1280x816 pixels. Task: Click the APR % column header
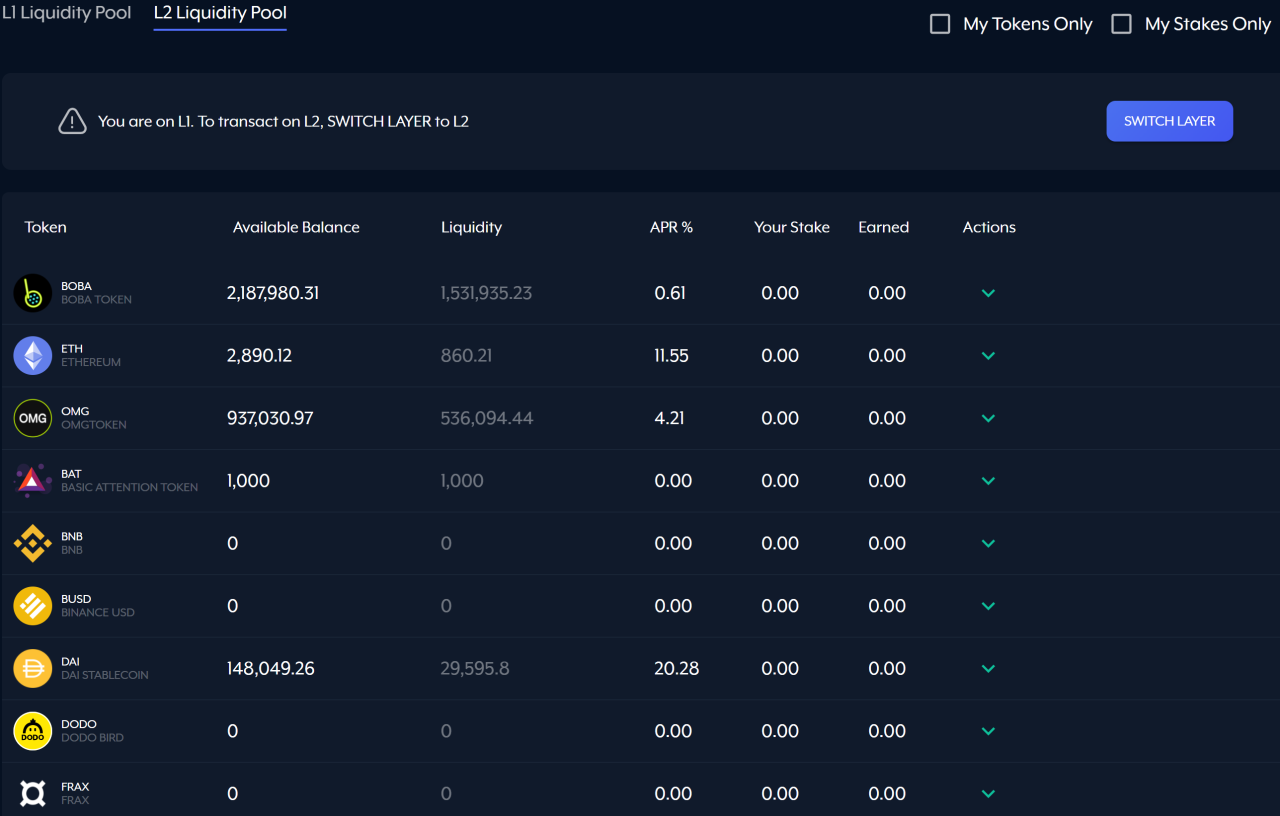(671, 227)
